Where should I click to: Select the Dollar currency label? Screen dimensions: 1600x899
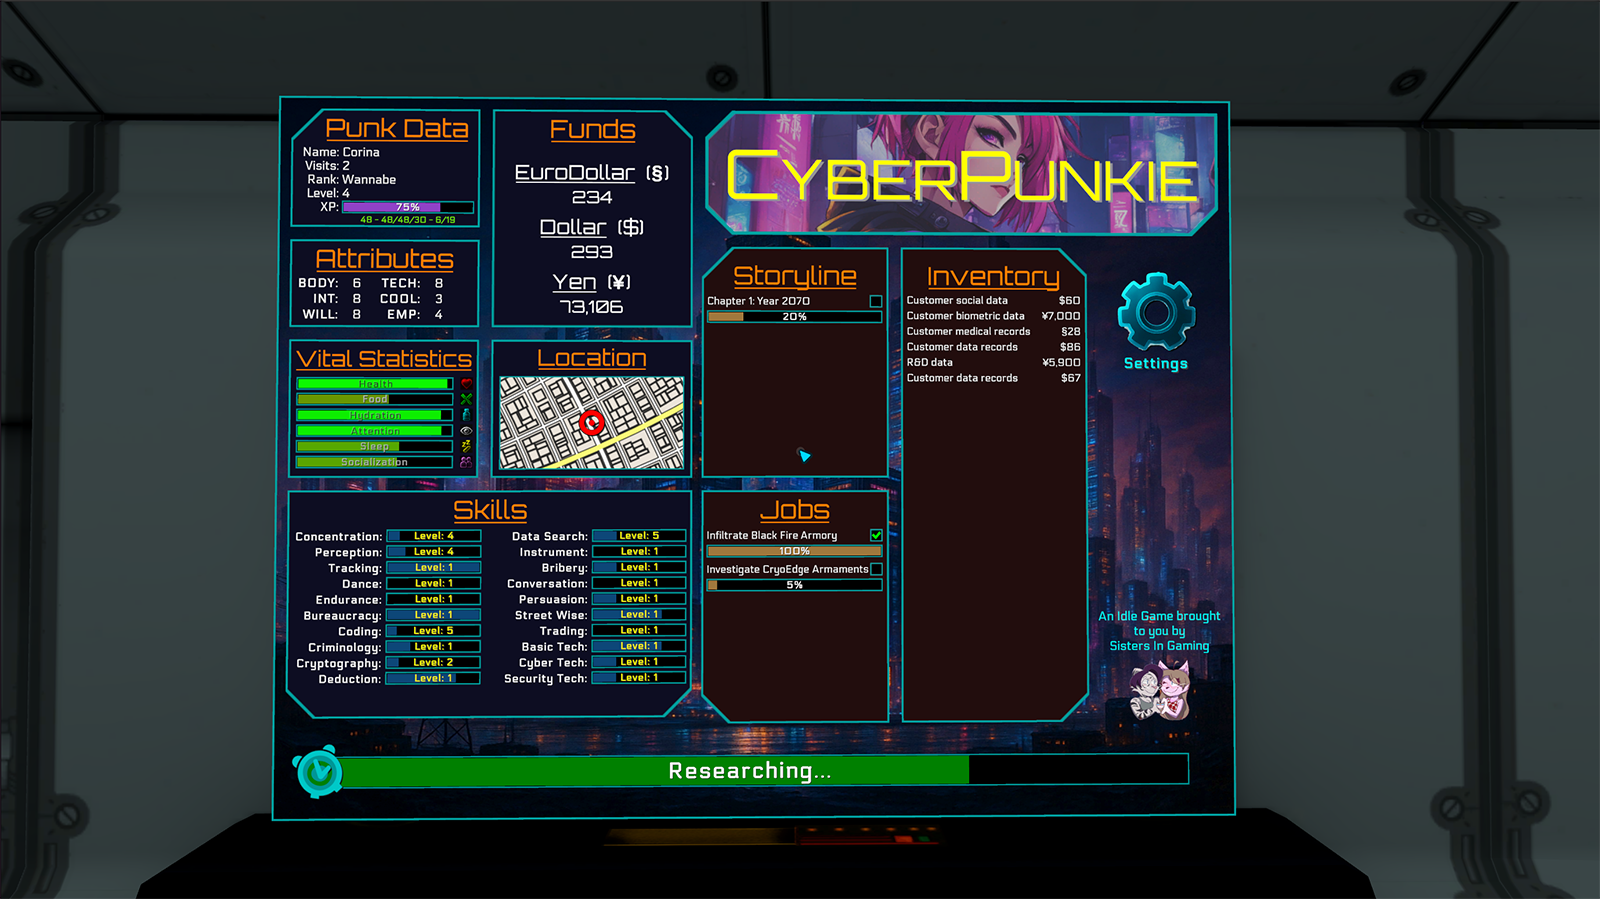point(592,227)
